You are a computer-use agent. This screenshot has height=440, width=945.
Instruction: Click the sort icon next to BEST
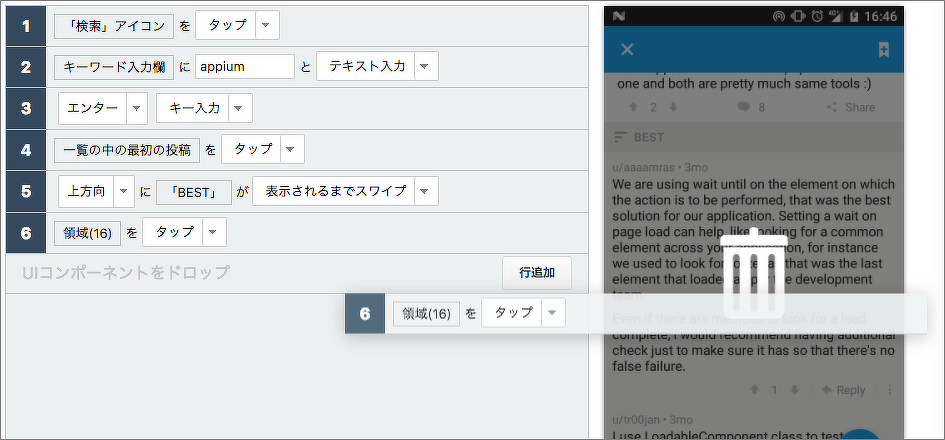coord(620,137)
